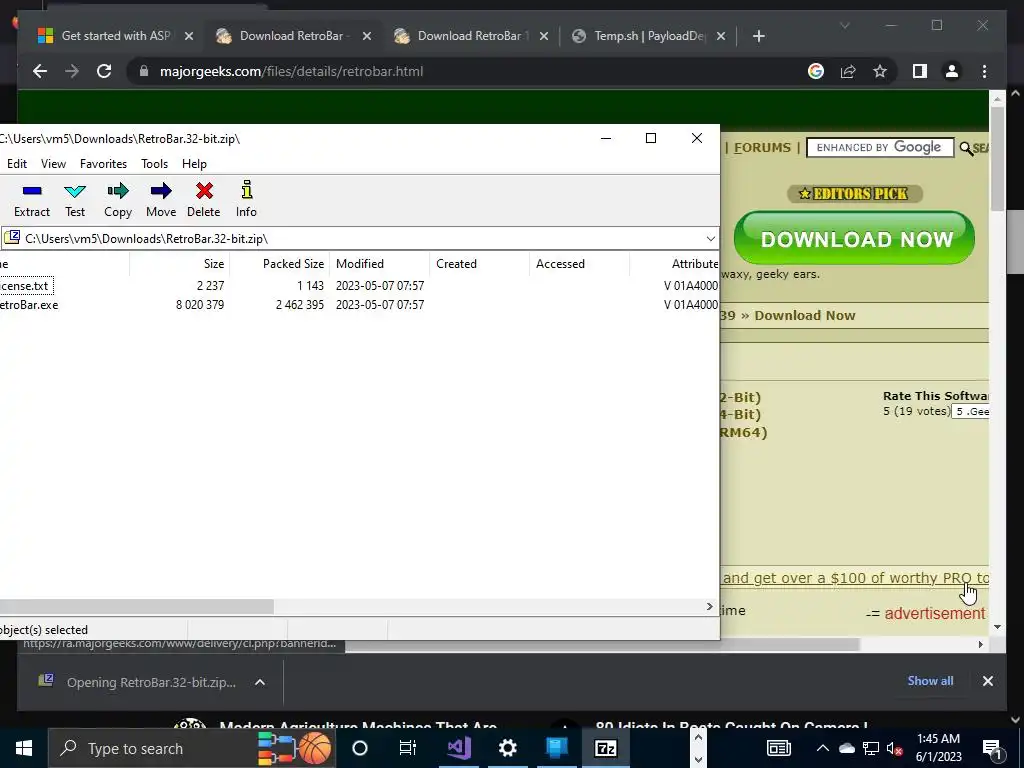Click the red Delete icon

(x=204, y=200)
